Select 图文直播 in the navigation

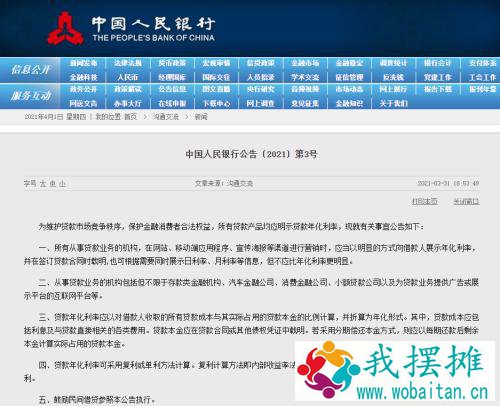[216, 89]
